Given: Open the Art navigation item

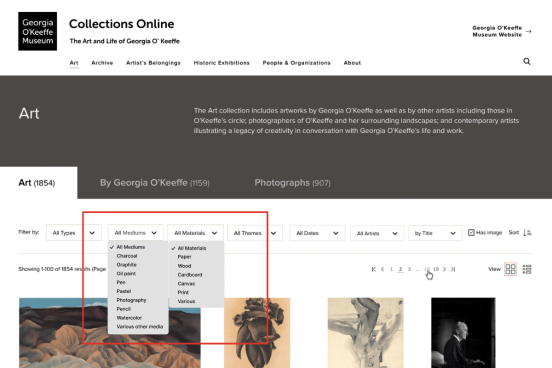Looking at the screenshot, I should (74, 63).
